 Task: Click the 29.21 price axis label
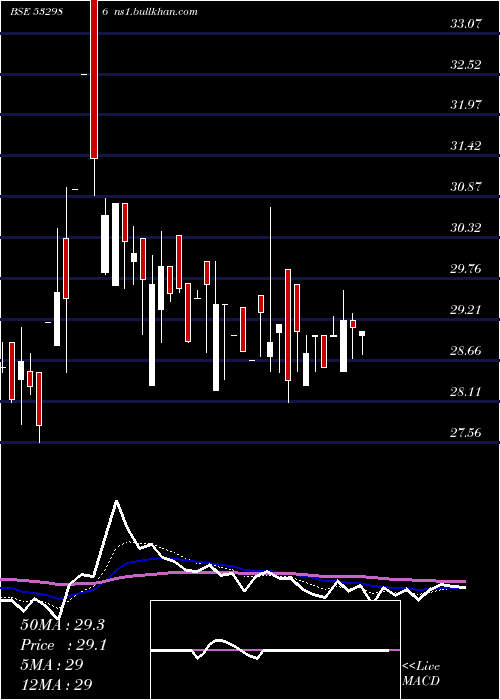tap(466, 309)
